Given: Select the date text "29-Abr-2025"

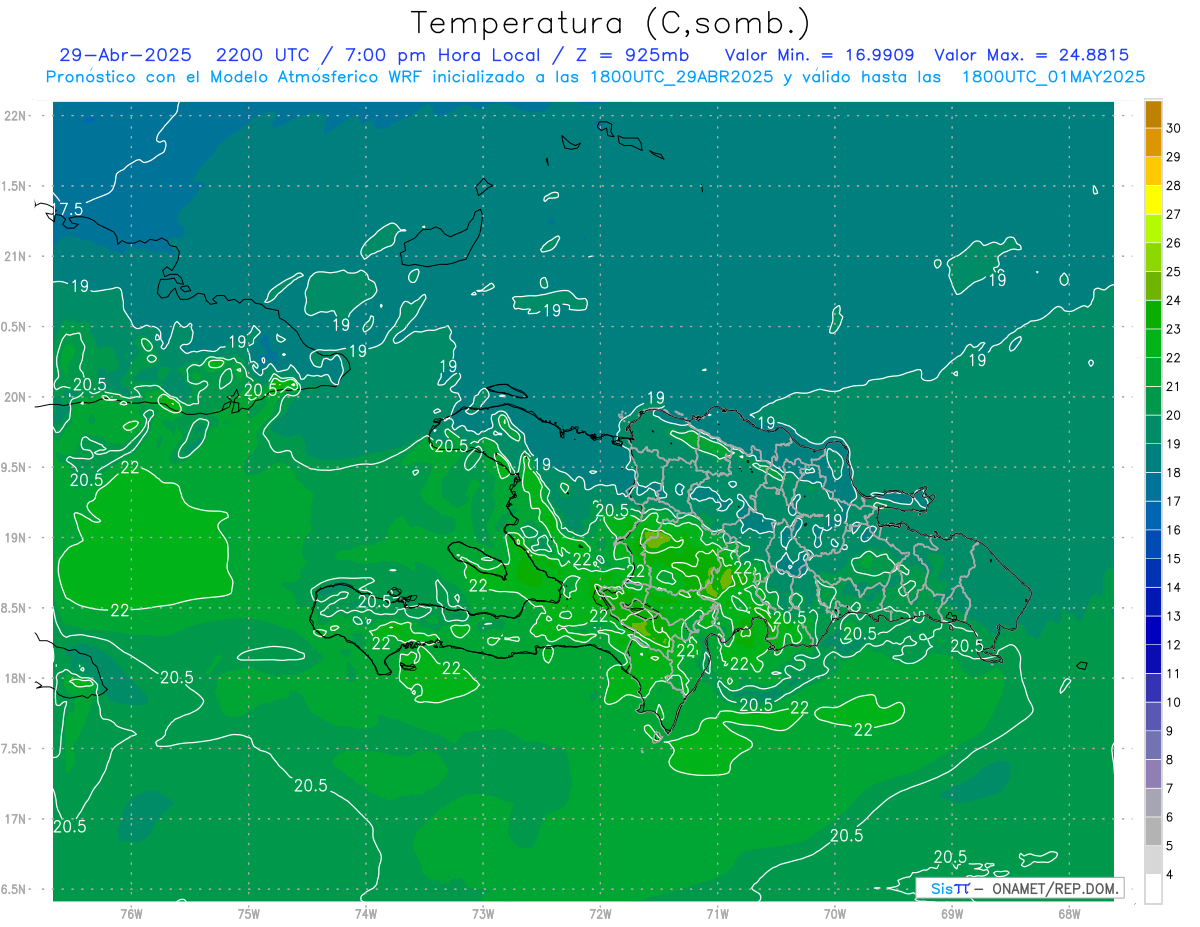Looking at the screenshot, I should (125, 55).
